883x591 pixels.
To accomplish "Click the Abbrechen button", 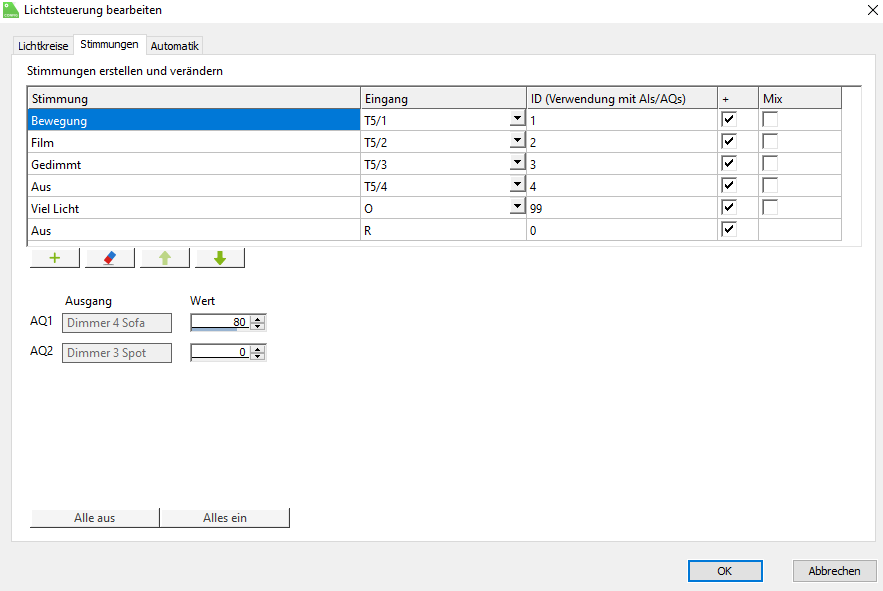I will pyautogui.click(x=834, y=571).
